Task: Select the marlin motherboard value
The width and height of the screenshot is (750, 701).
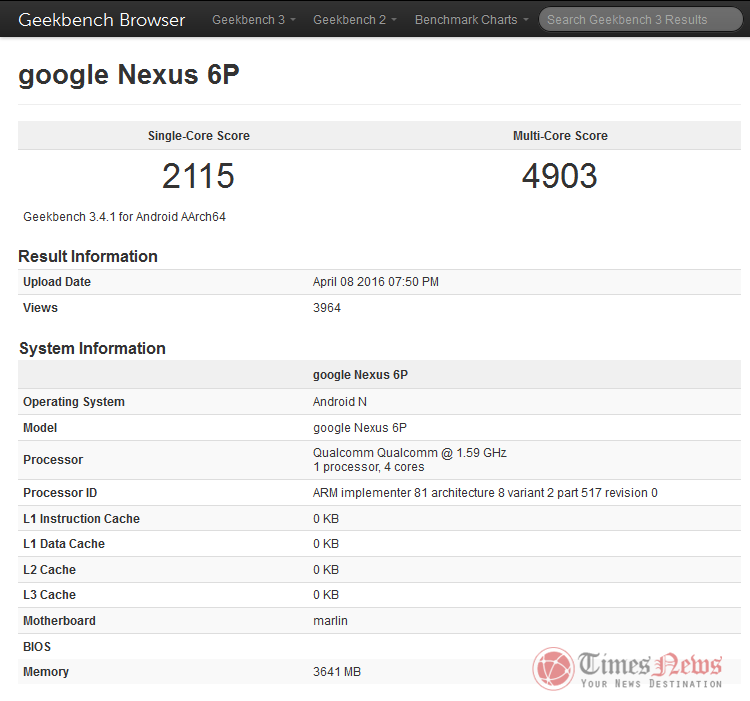Action: [330, 621]
